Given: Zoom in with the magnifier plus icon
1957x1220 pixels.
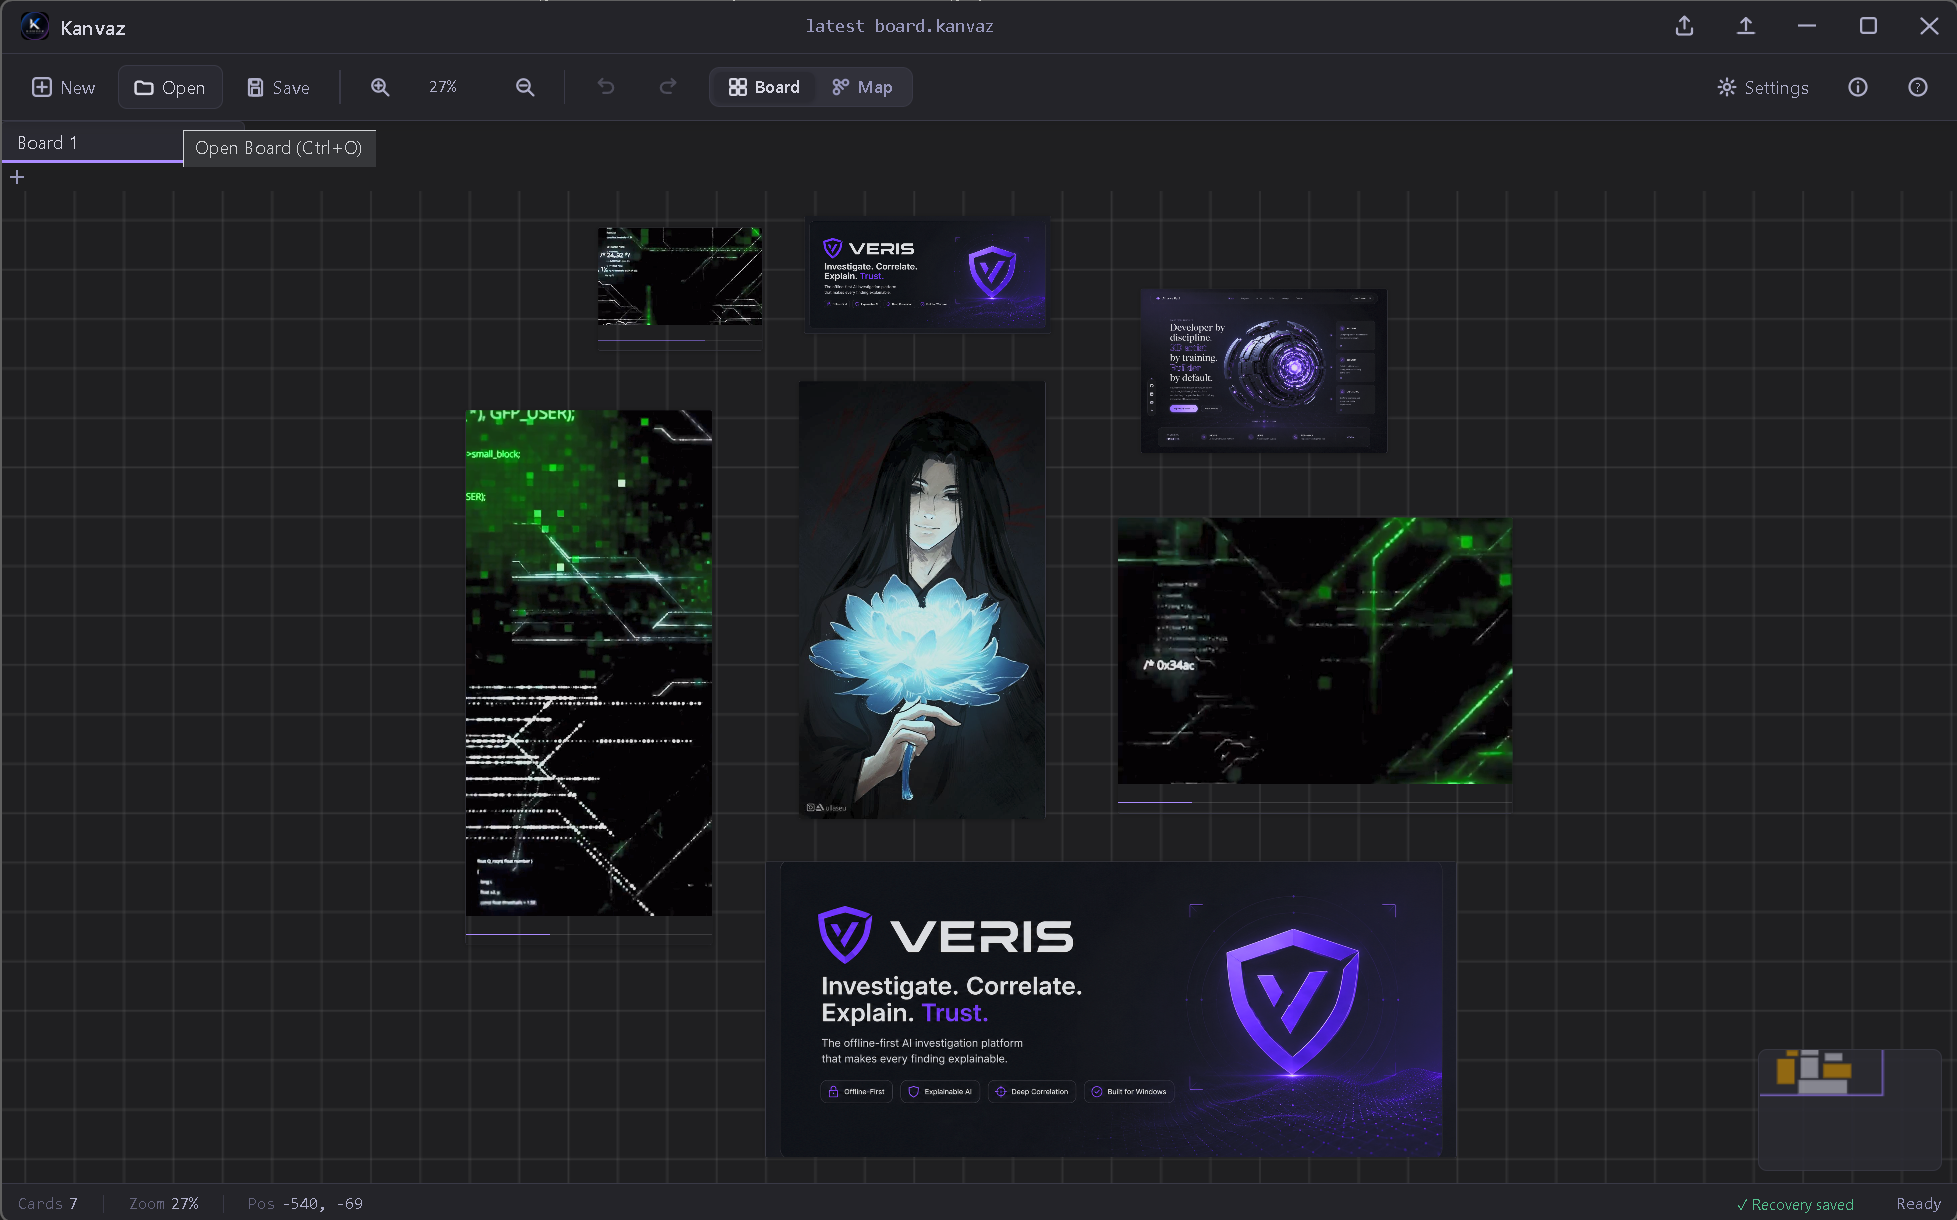Looking at the screenshot, I should pyautogui.click(x=380, y=88).
